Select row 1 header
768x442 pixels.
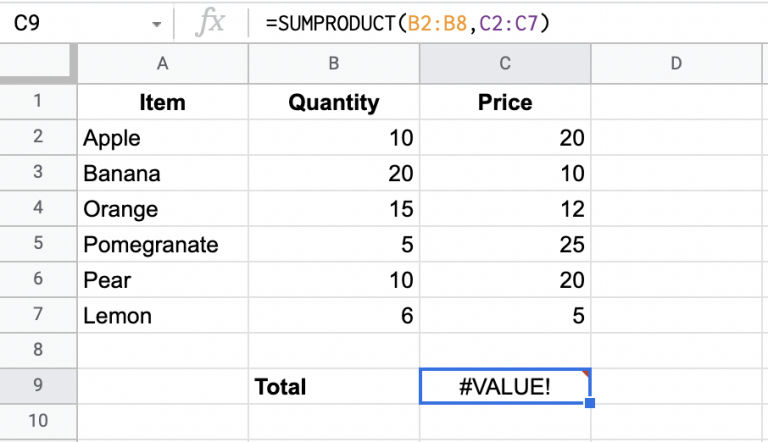coord(38,101)
